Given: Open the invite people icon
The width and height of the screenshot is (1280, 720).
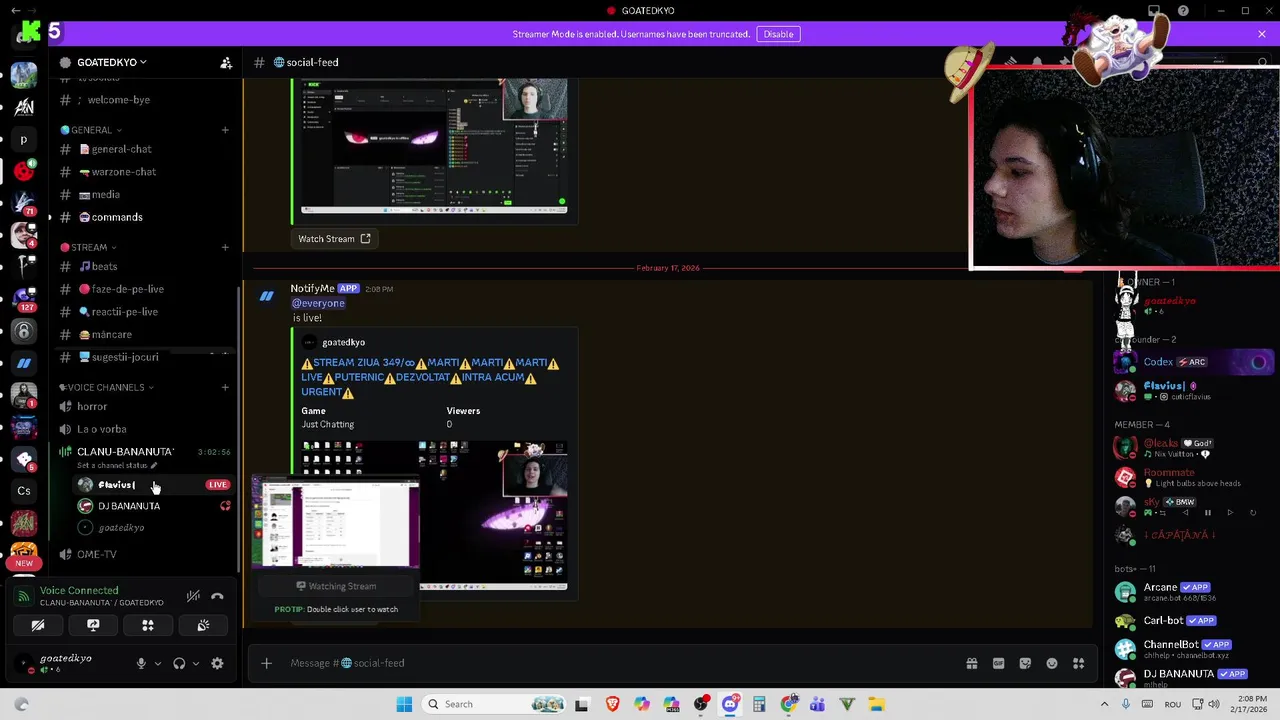Looking at the screenshot, I should (226, 62).
